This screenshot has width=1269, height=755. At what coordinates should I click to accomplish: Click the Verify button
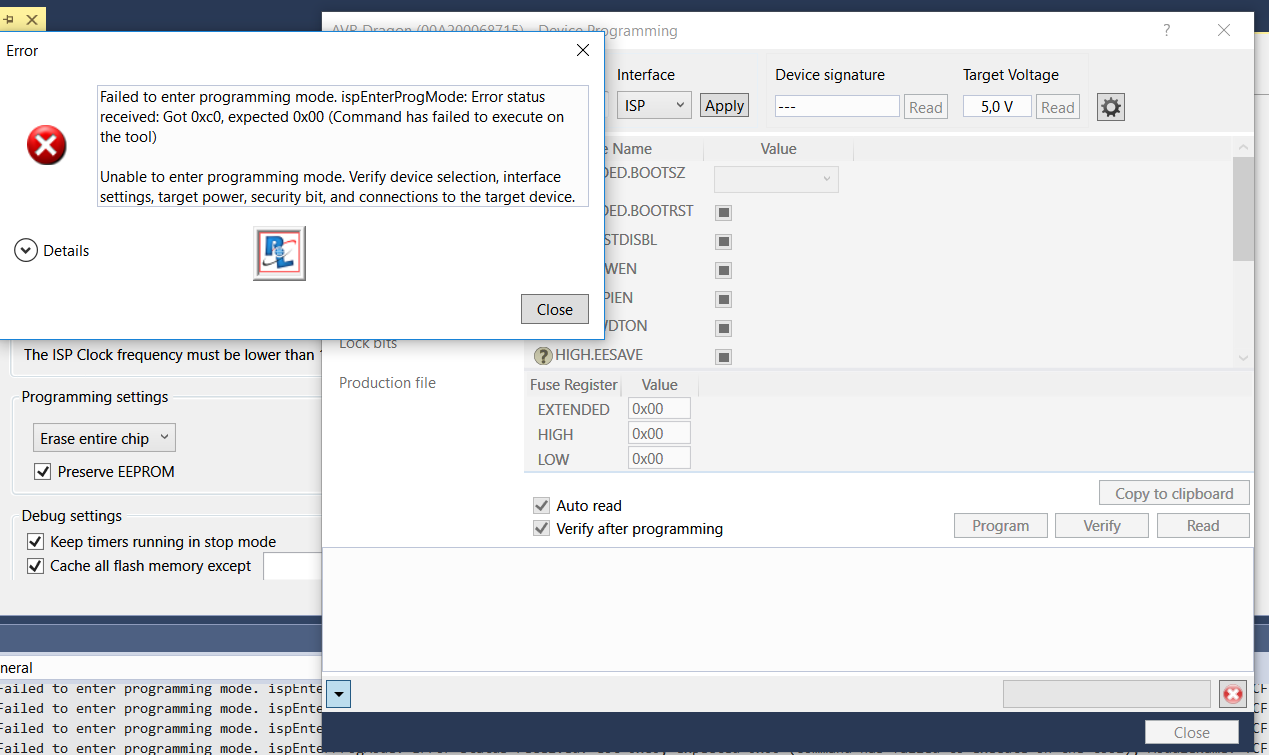1102,526
